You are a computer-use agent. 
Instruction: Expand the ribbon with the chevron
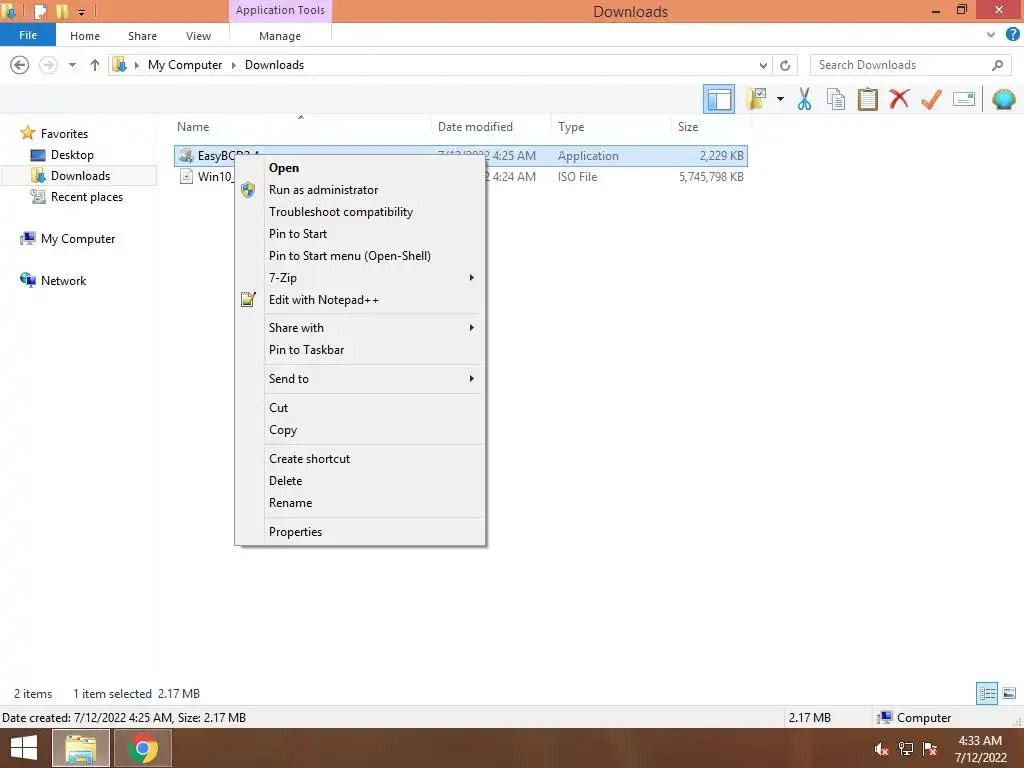(991, 35)
